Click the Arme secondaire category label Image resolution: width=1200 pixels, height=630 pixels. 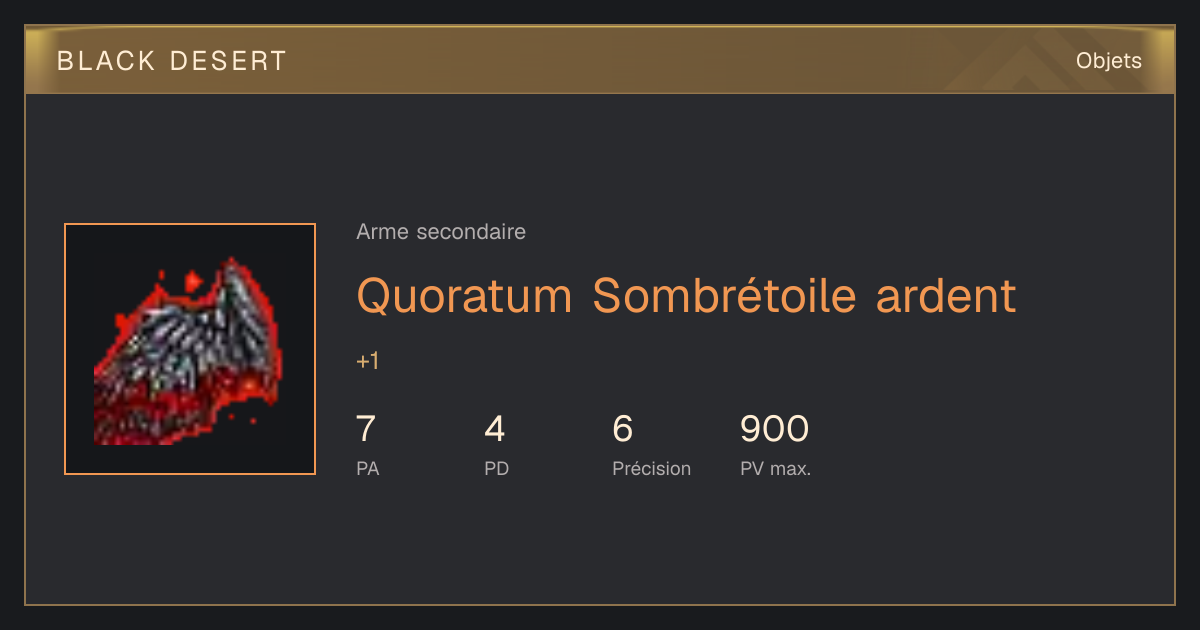tap(441, 232)
